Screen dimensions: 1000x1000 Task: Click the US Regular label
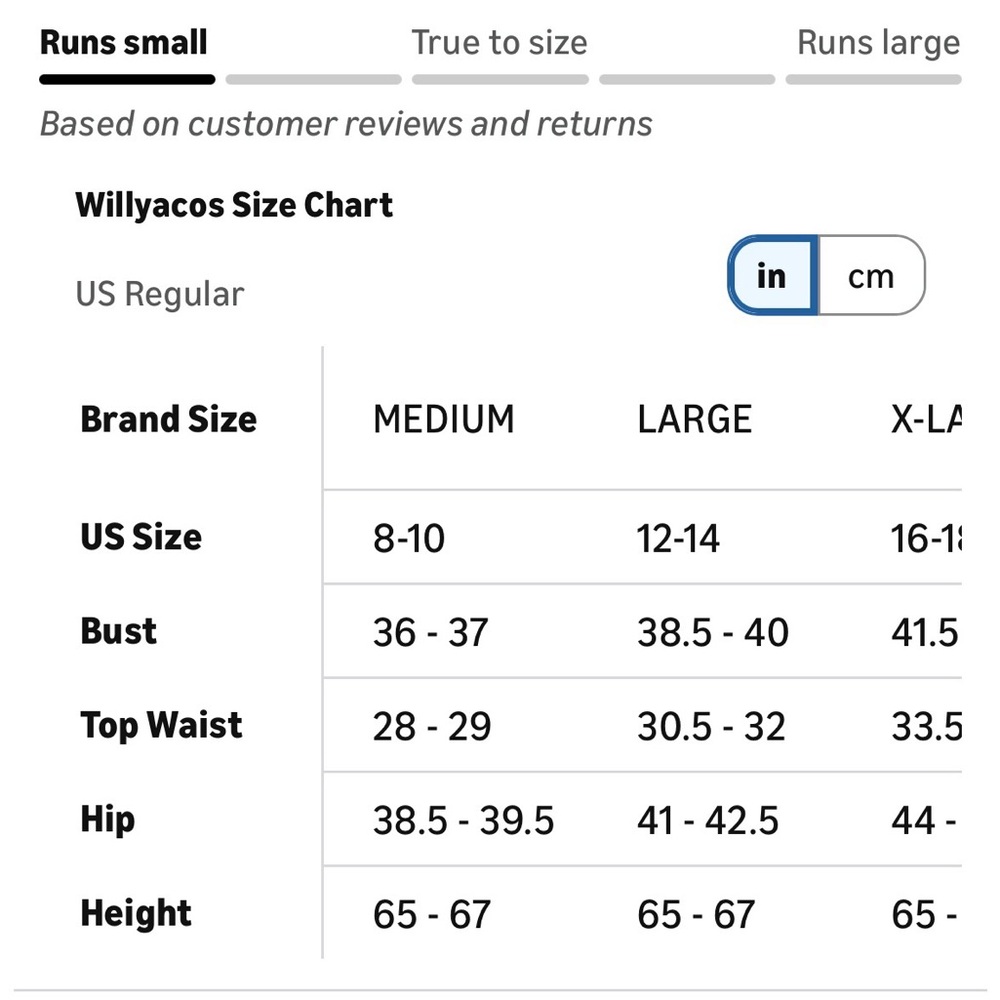(x=159, y=294)
